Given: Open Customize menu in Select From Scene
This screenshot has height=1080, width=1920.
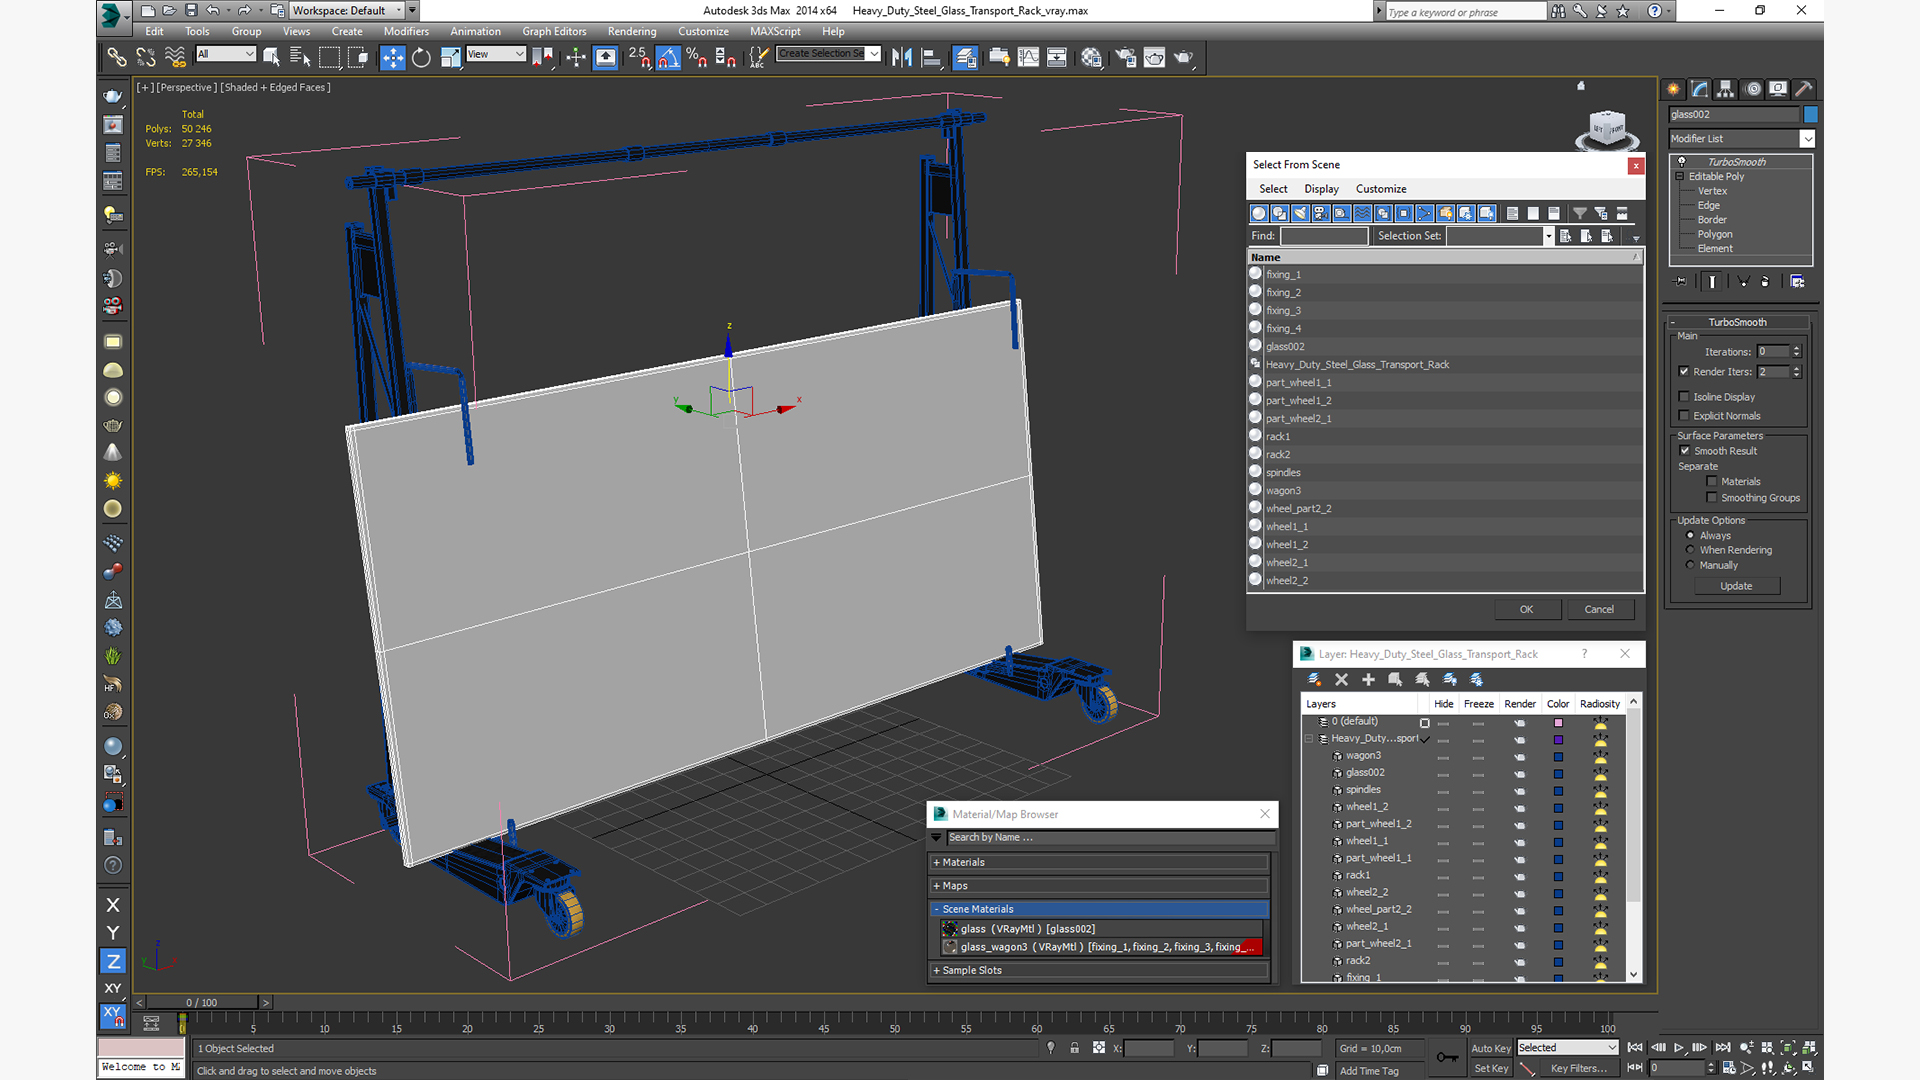Looking at the screenshot, I should (x=1381, y=189).
